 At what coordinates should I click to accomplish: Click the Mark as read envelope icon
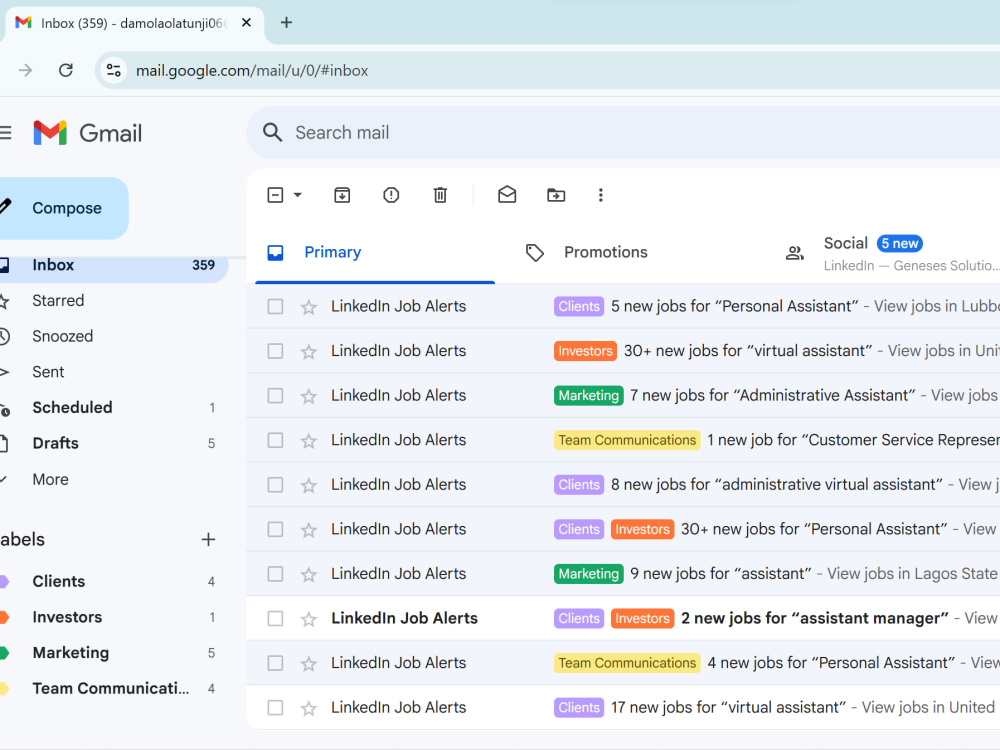[x=507, y=195]
